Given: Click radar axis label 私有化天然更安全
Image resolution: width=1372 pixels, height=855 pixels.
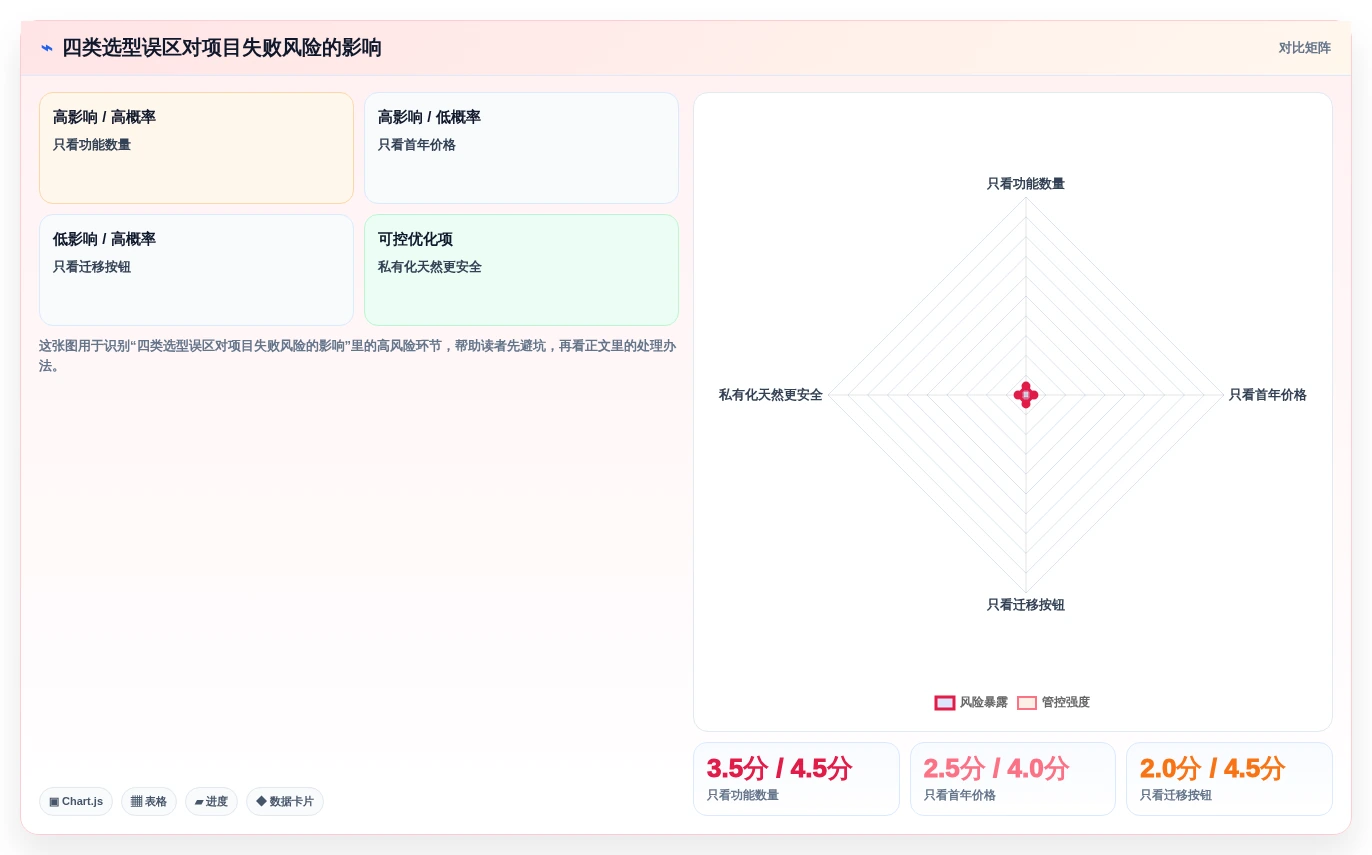Looking at the screenshot, I should point(770,395).
